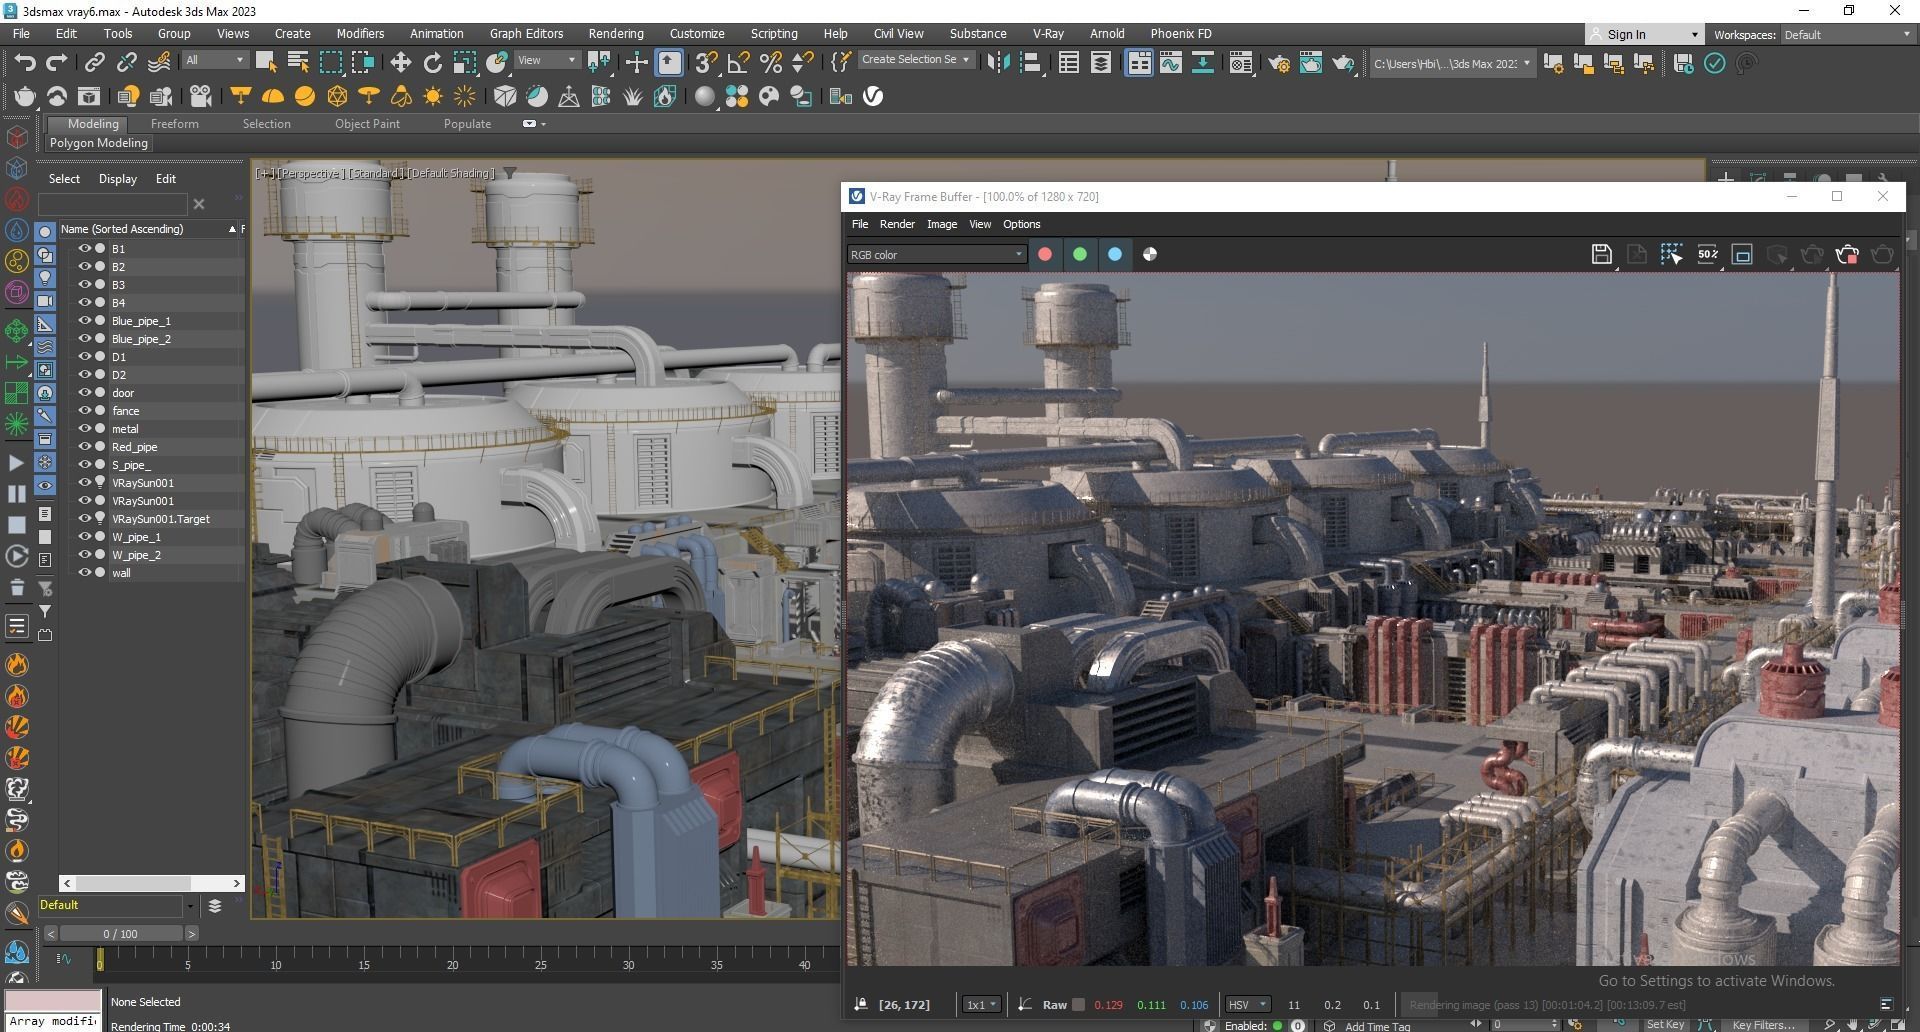Toggle visibility of door object
The image size is (1920, 1032).
click(85, 393)
